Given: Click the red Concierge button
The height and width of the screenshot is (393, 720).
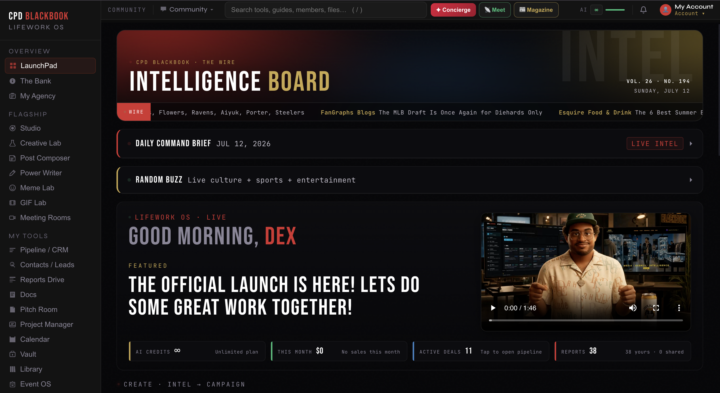Looking at the screenshot, I should [453, 10].
